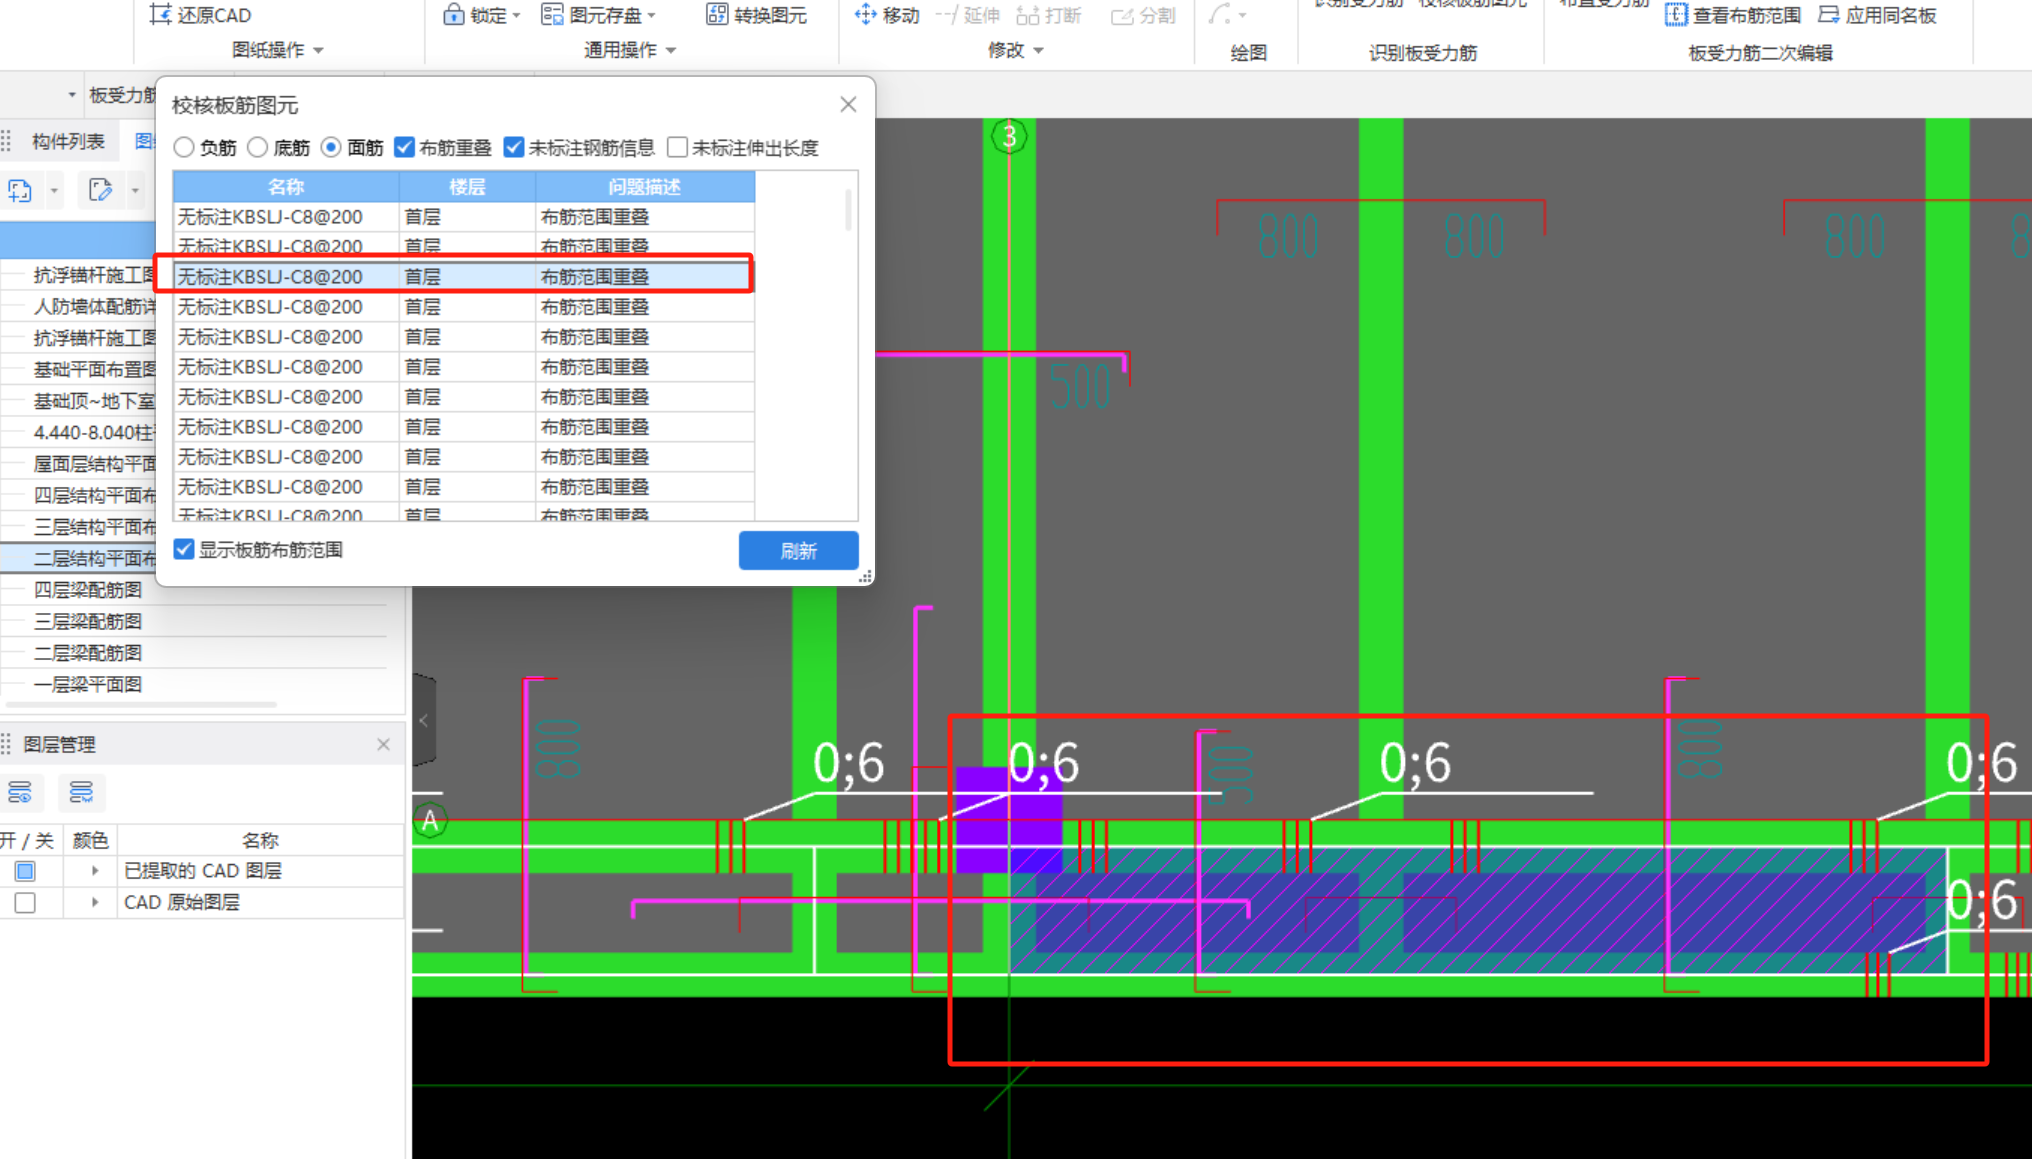Click axis marker A on canvas
Viewport: 2032px width, 1159px height.
pyautogui.click(x=430, y=821)
